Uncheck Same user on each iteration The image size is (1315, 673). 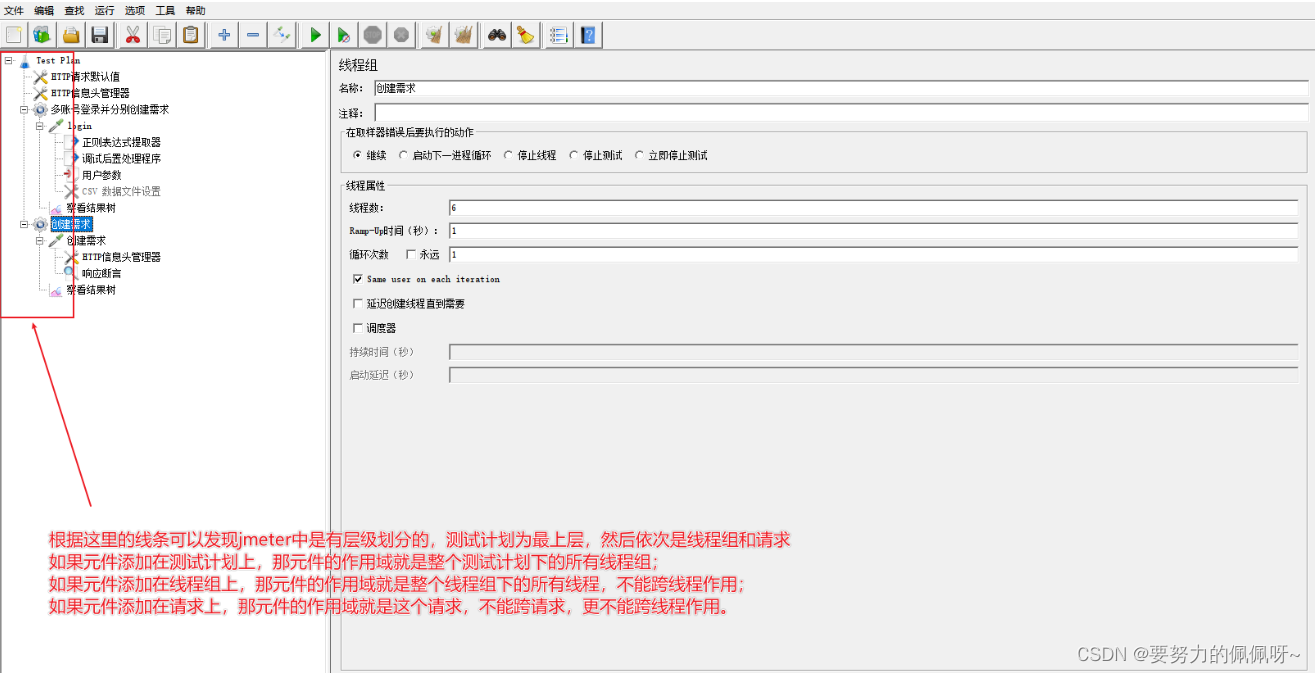point(358,278)
